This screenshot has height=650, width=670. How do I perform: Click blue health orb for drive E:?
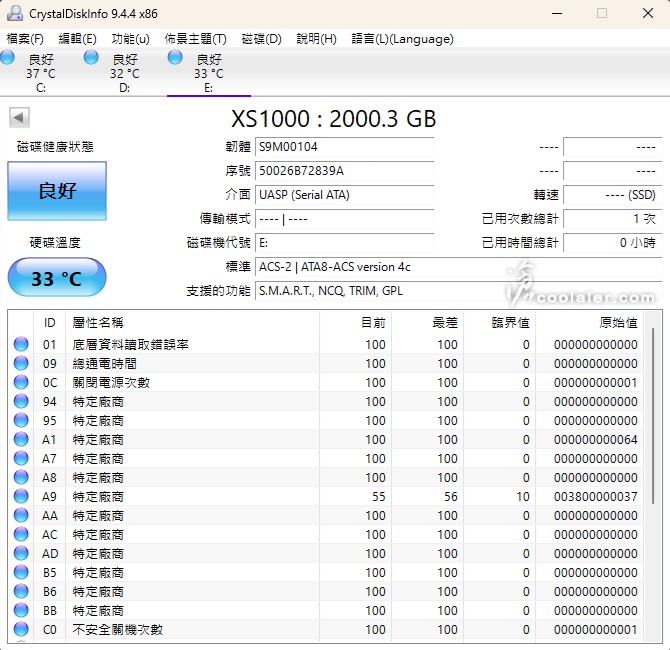(175, 57)
